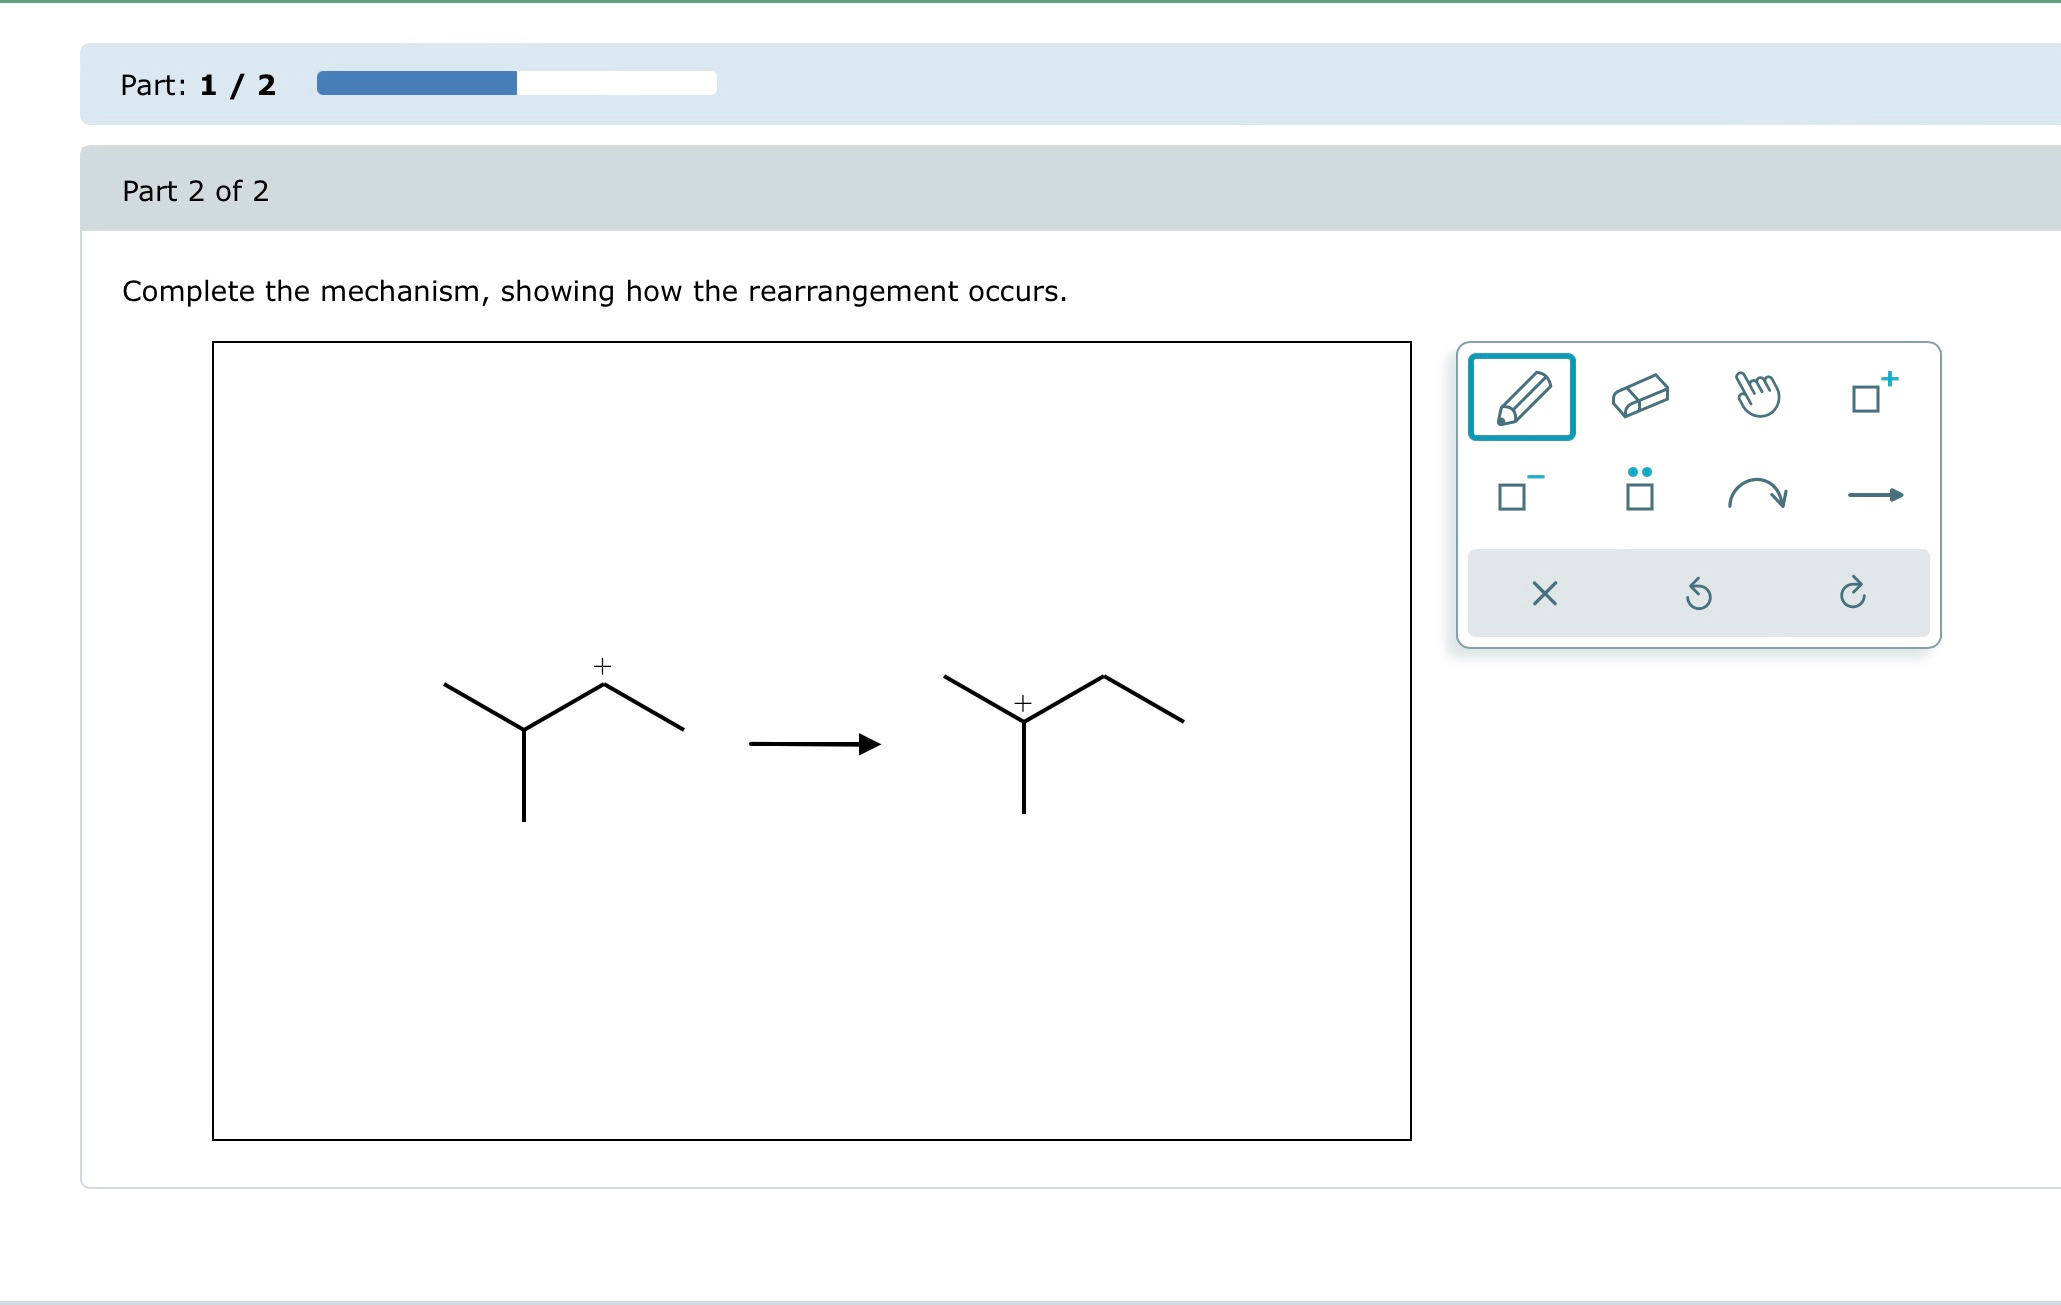Click the redo icon in the toolbar
This screenshot has width=2061, height=1305.
(1853, 594)
